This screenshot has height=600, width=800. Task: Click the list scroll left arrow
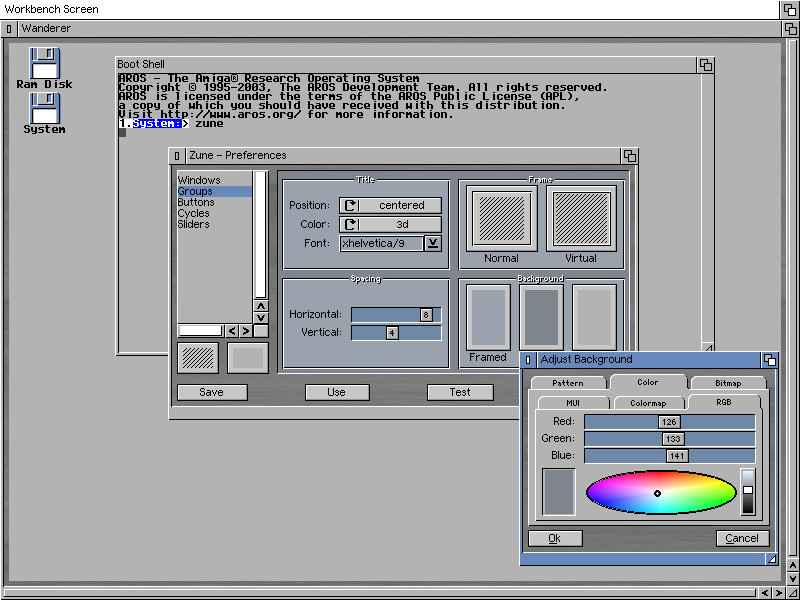coord(232,331)
